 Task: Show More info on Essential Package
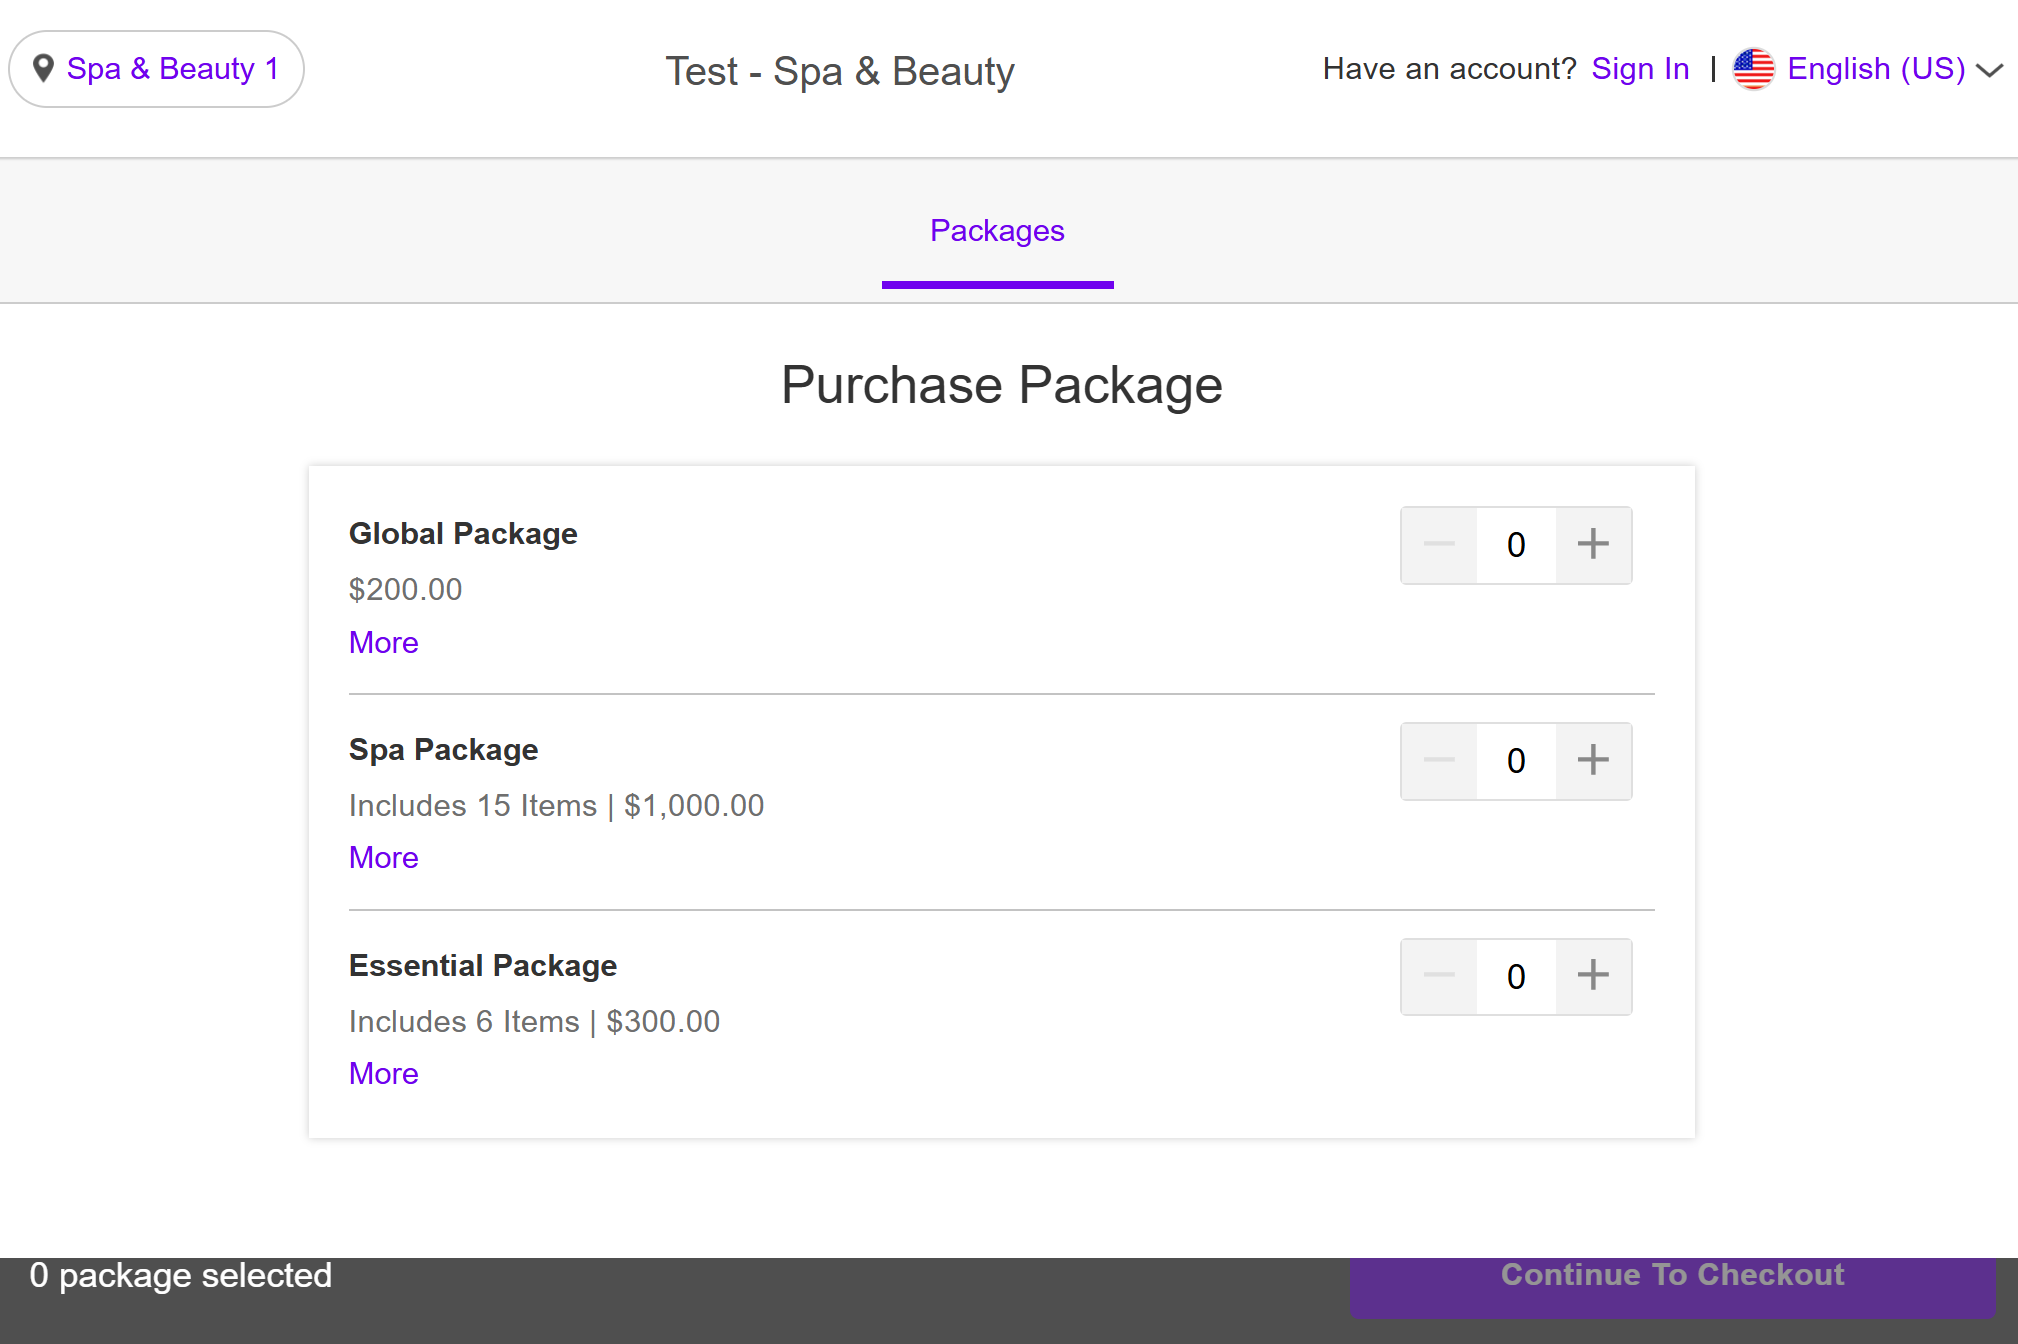(383, 1073)
